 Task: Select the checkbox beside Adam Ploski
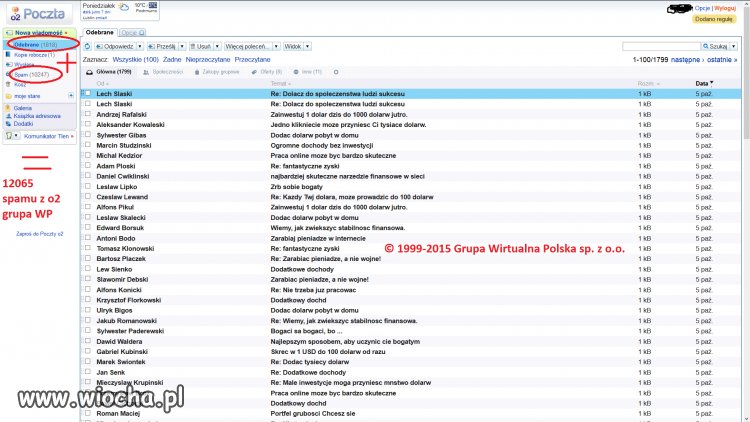click(88, 166)
